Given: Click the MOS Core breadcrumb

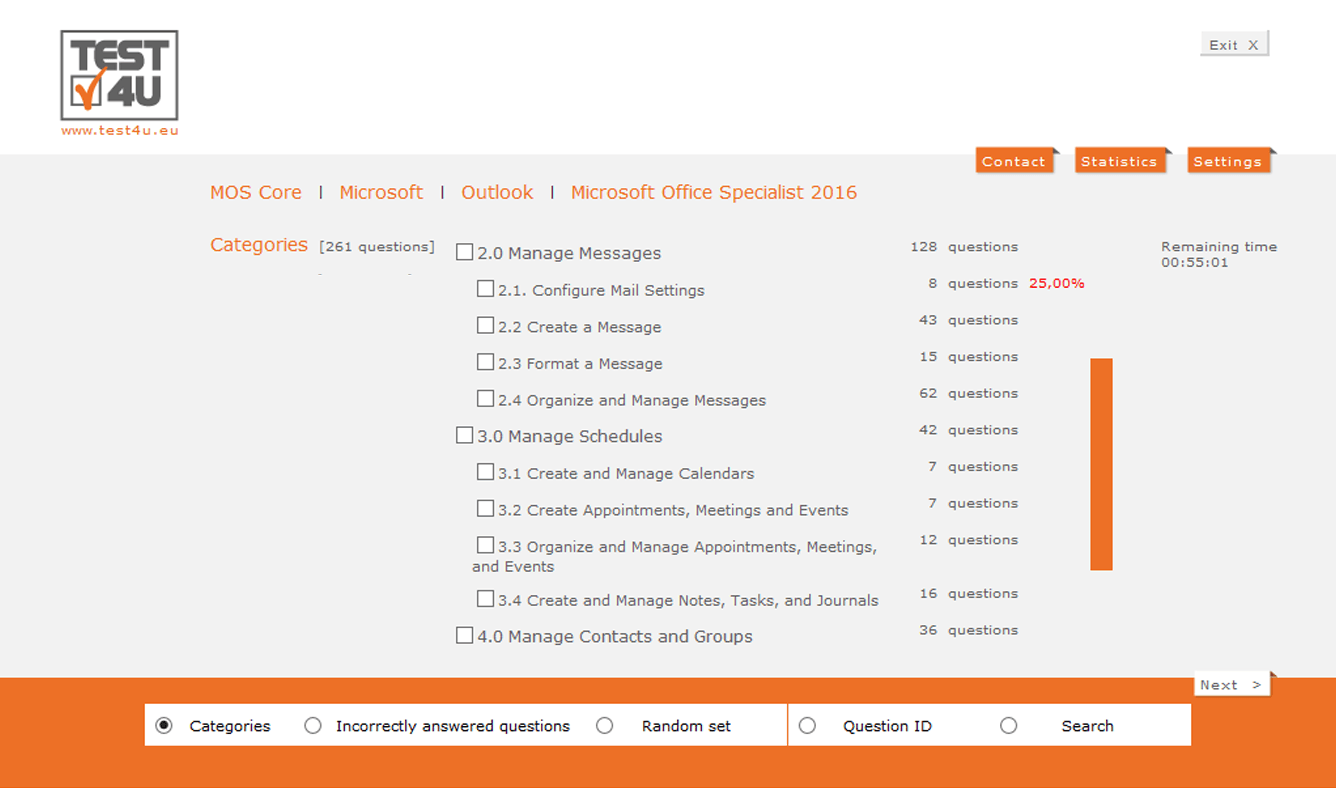Looking at the screenshot, I should point(256,192).
